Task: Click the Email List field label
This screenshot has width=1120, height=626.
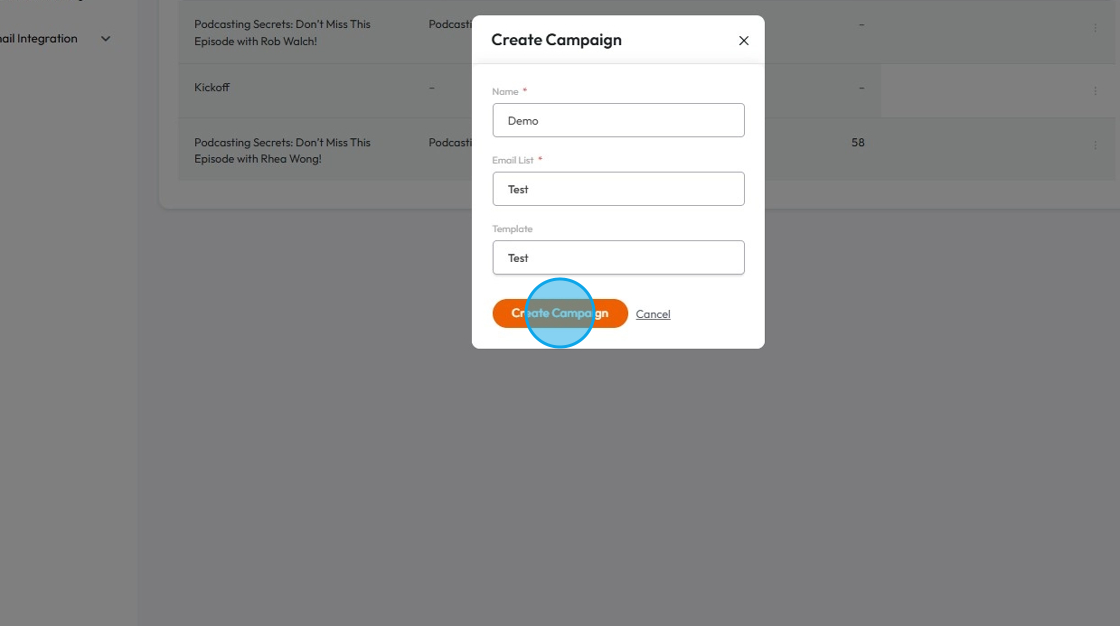Action: [x=513, y=160]
